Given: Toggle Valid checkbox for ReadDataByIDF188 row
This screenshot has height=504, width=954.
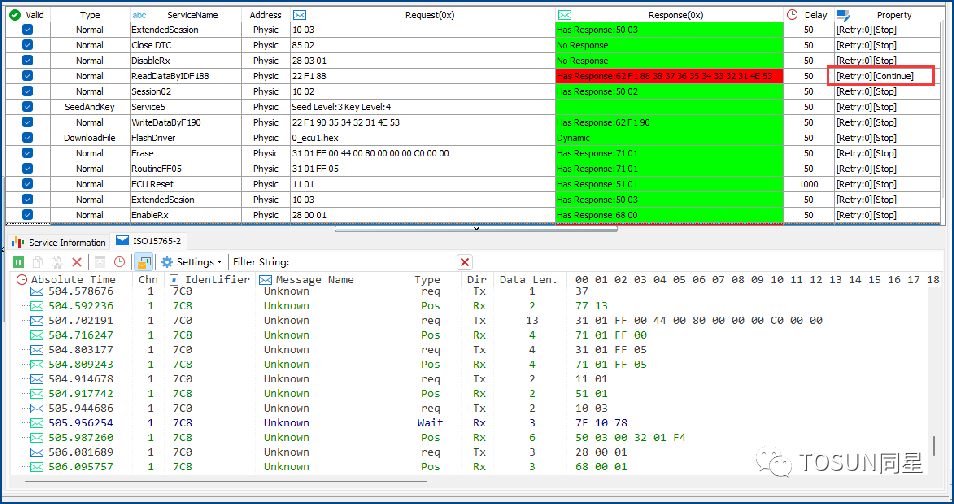Looking at the screenshot, I should tap(27, 75).
